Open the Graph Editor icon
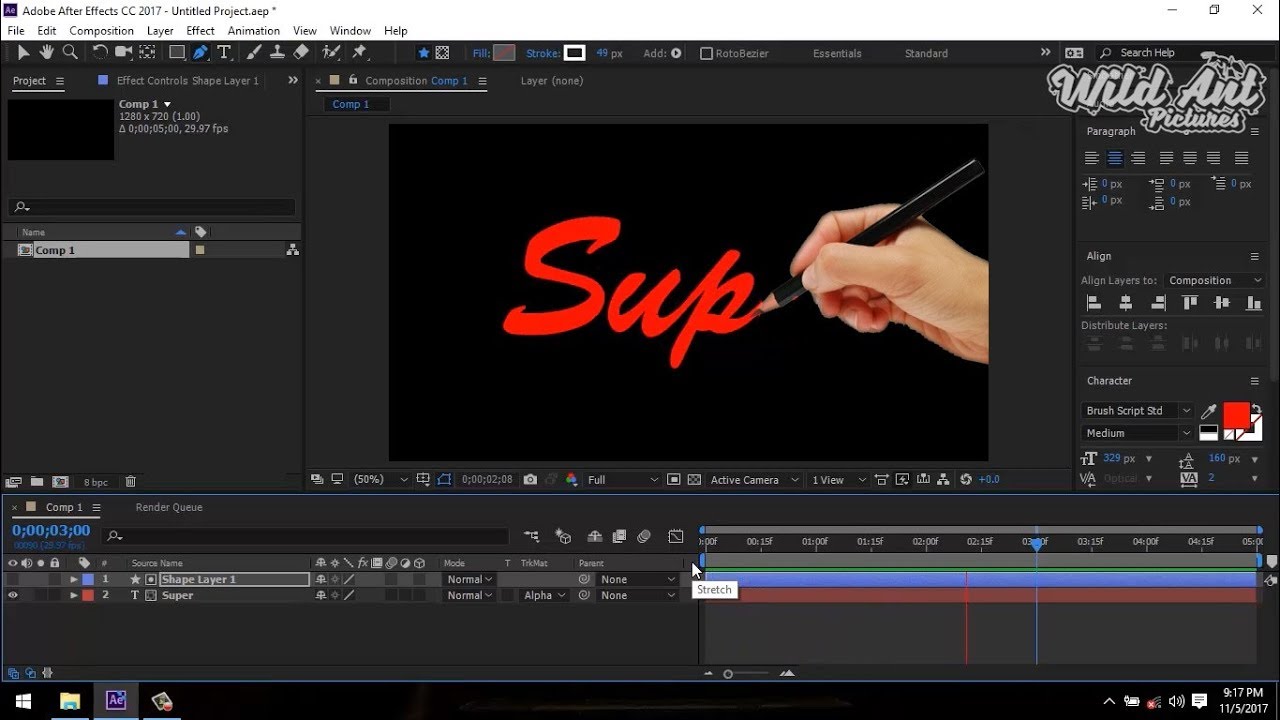1280x720 pixels. click(676, 537)
